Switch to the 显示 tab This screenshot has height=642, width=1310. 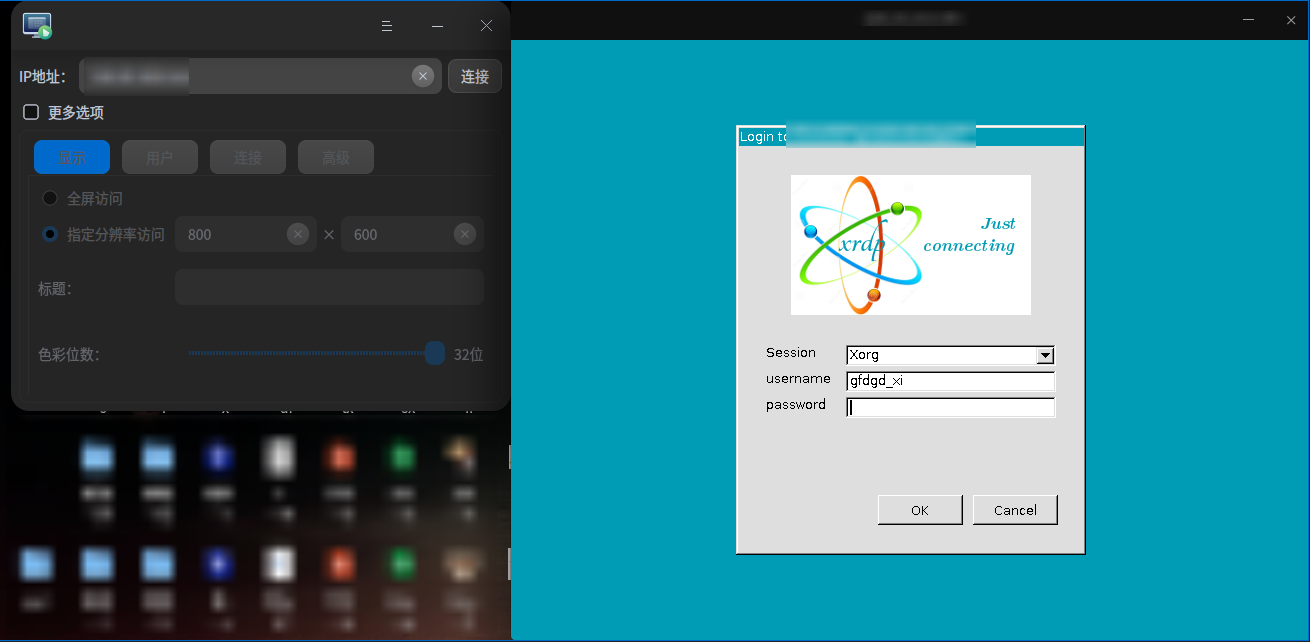point(72,157)
